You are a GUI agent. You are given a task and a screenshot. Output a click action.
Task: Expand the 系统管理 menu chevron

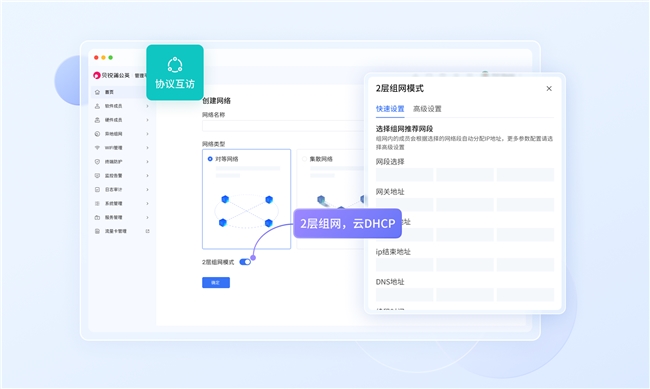pos(147,204)
